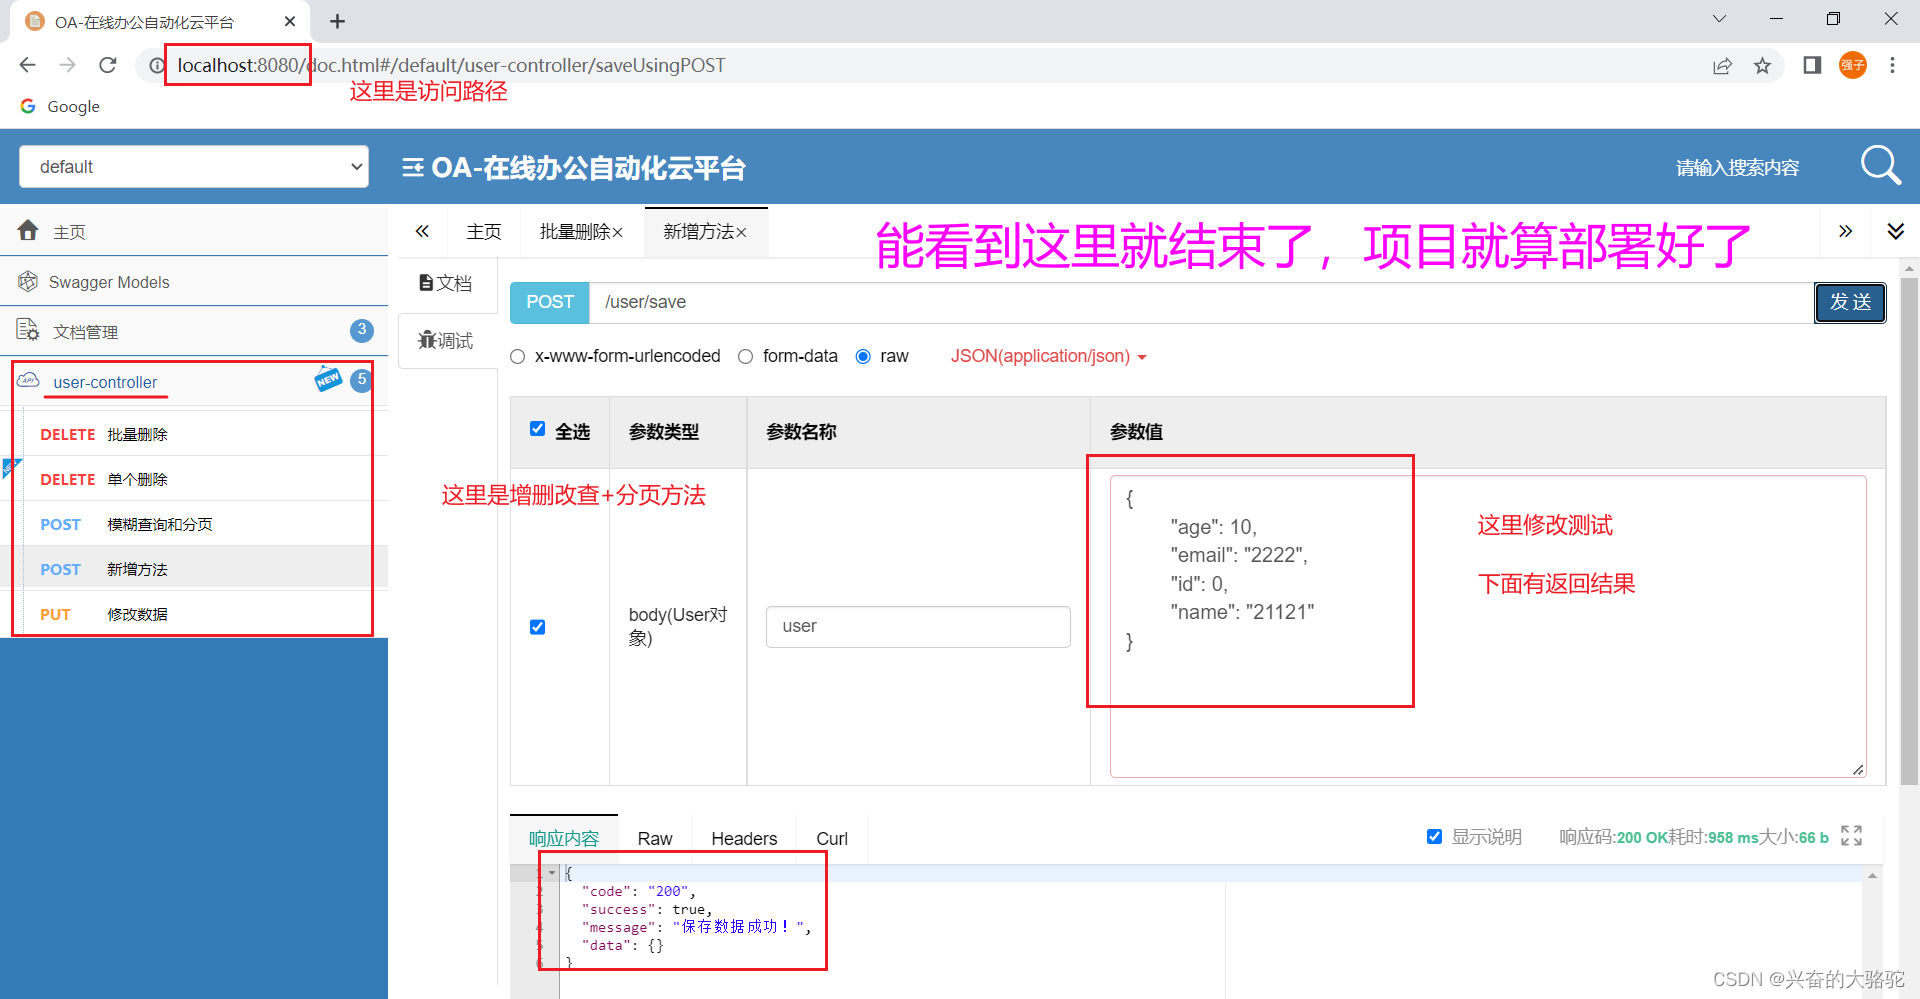Open the JSON(application/json) content type dropdown

(x=1046, y=356)
